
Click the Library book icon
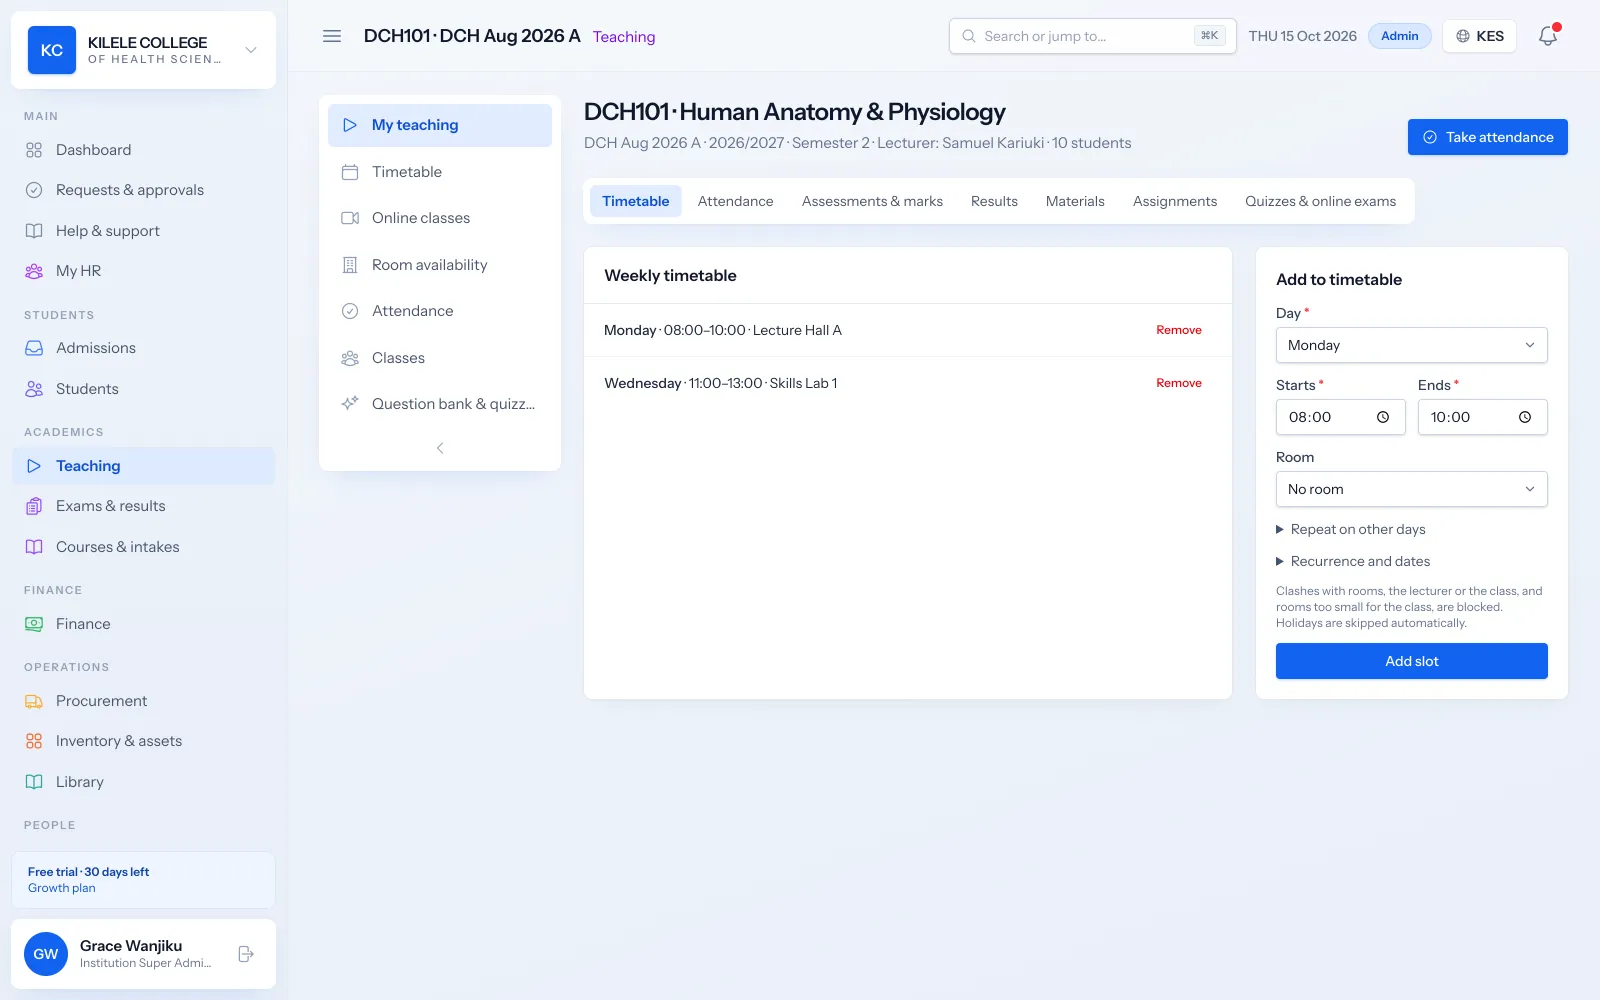pyautogui.click(x=34, y=782)
